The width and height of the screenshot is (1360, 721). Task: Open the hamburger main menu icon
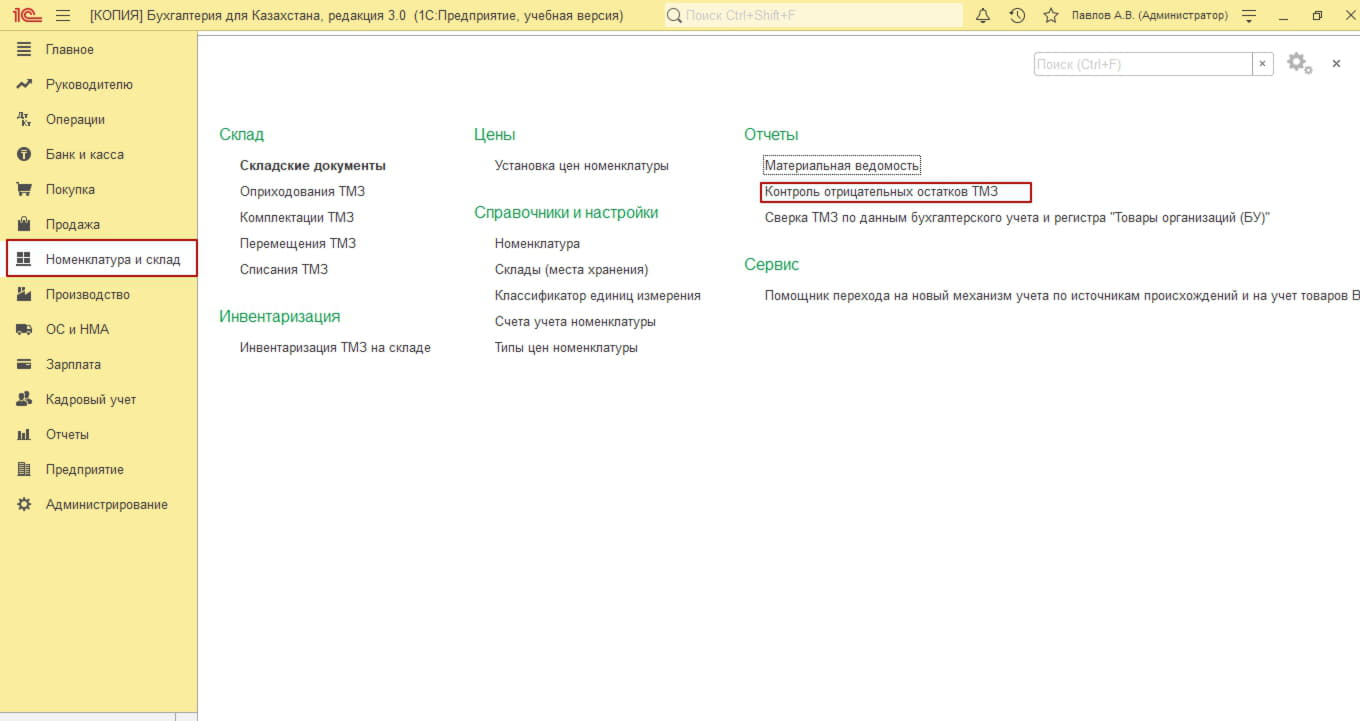click(x=63, y=16)
